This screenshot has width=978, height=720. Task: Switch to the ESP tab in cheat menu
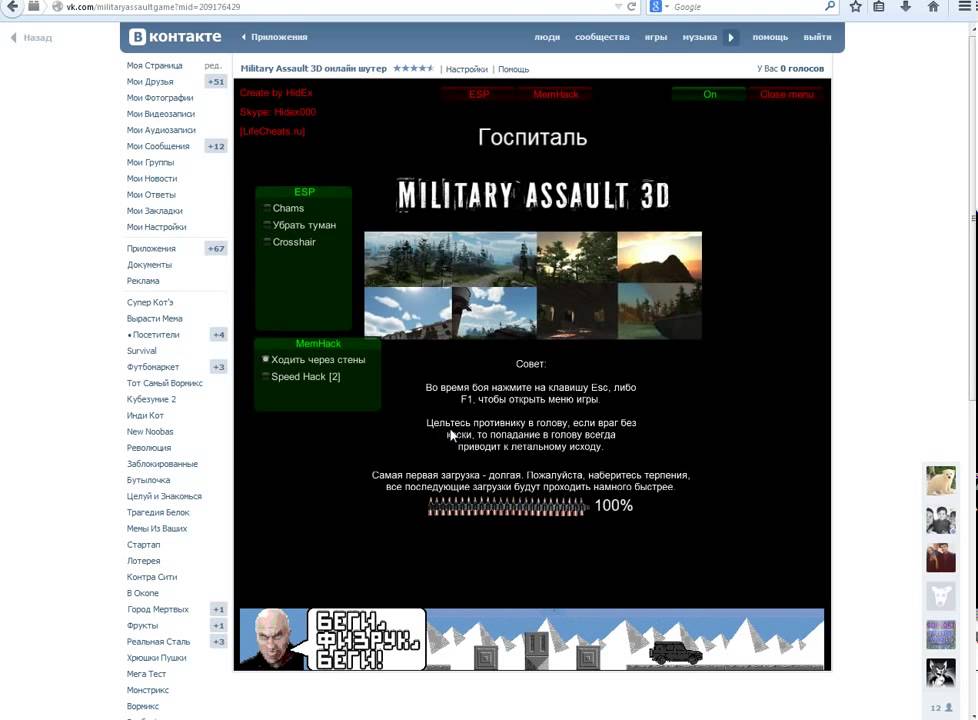point(478,94)
